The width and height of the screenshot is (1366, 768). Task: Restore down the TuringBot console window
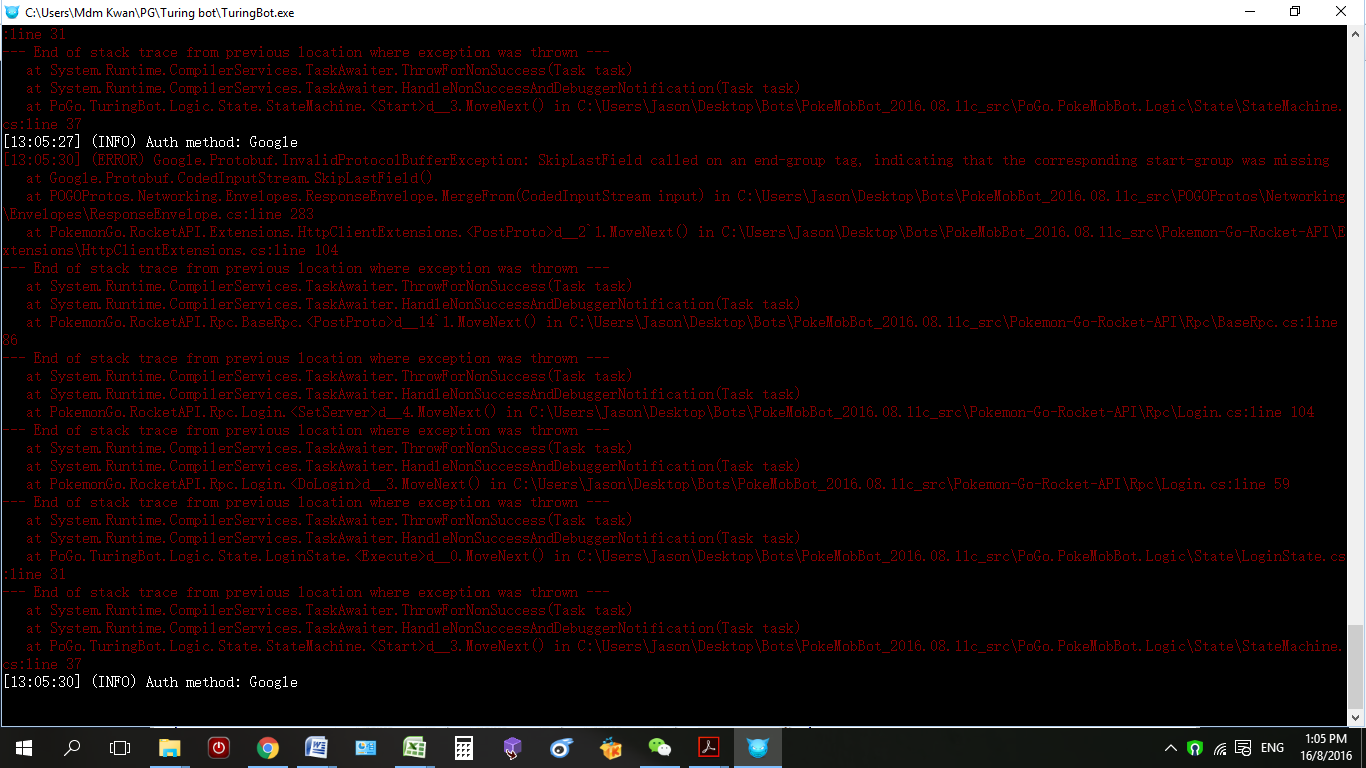click(1295, 12)
